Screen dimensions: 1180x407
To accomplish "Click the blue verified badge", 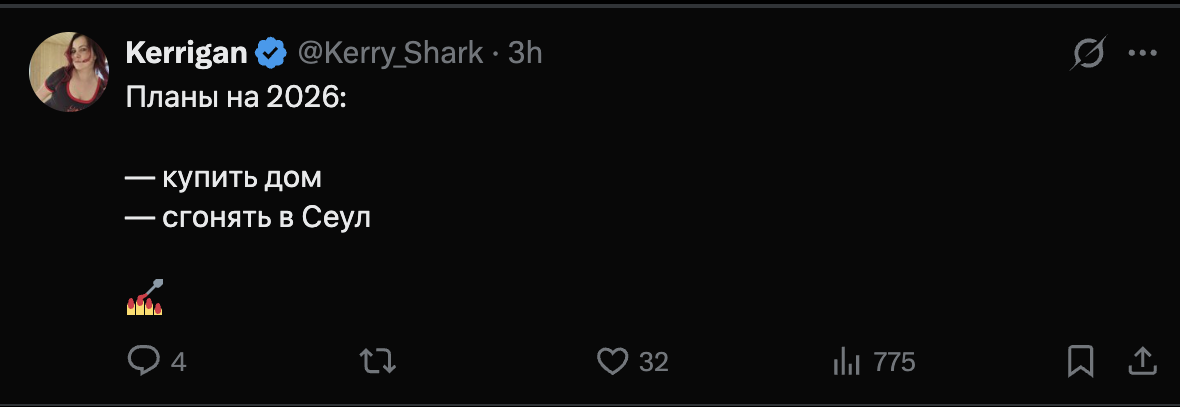I will 271,53.
